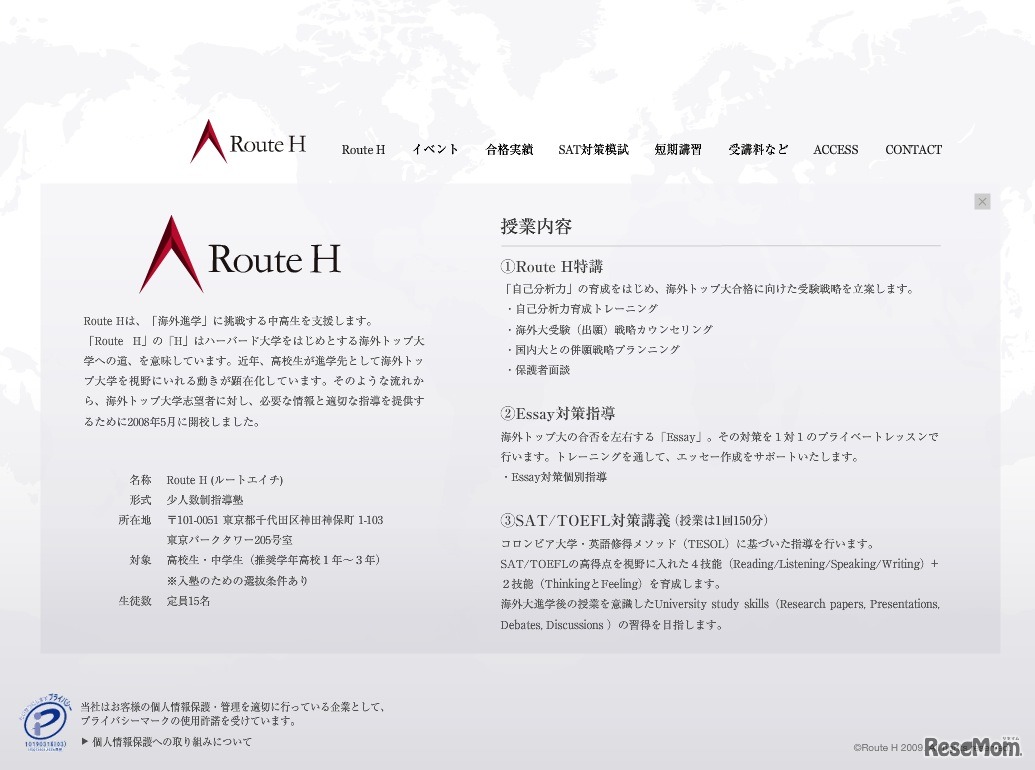
Task: Click the ©Route H 2009 copyright text
Action: click(x=888, y=748)
